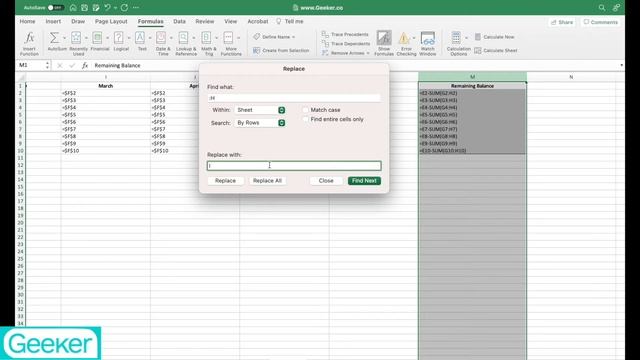Viewport: 640px width, 360px height.
Task: Open Date & Time functions
Action: coord(163,43)
